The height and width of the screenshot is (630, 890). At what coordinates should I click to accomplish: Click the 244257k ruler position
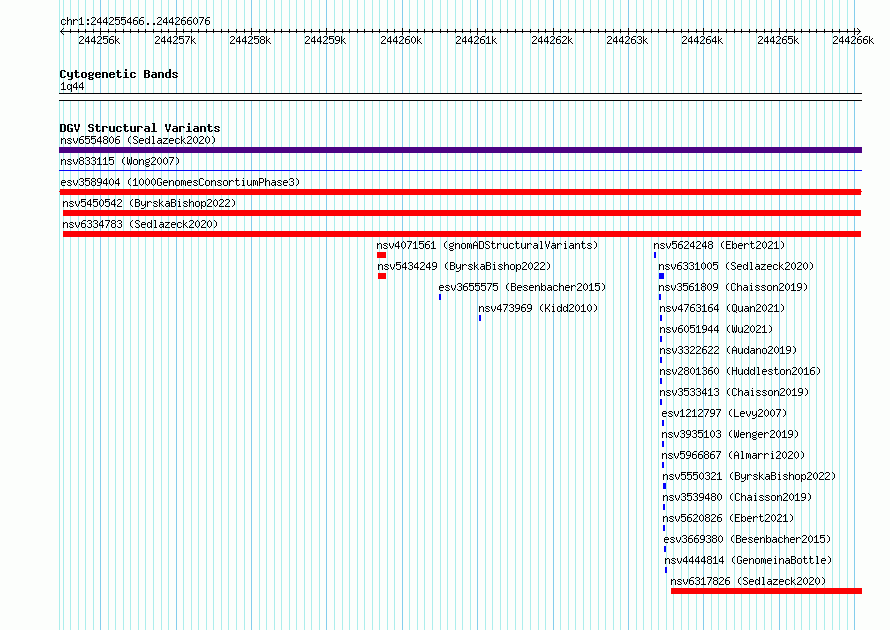(175, 40)
